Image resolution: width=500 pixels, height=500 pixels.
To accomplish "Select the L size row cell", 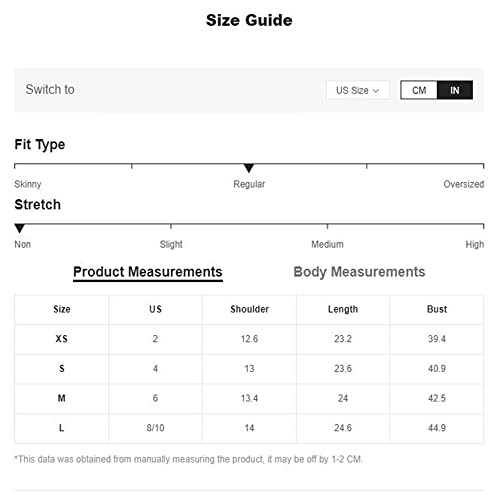I will pos(62,428).
